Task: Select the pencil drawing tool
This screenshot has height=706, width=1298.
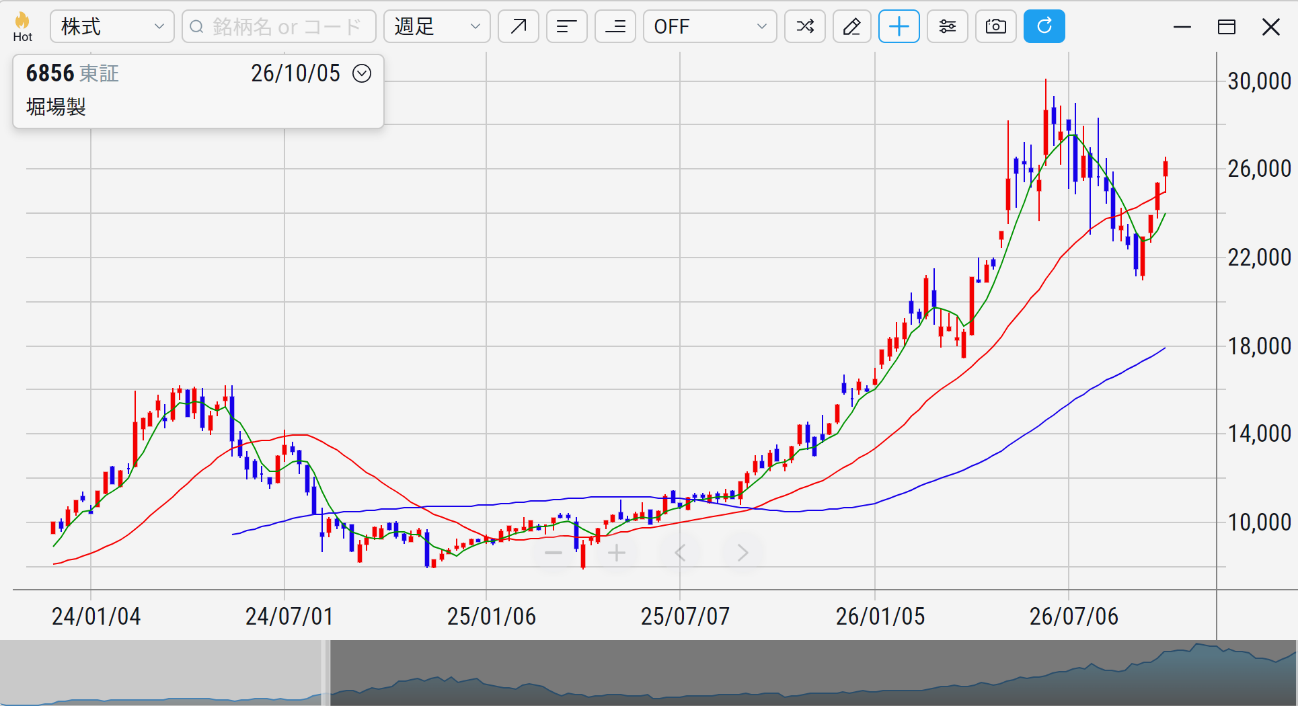Action: 852,27
